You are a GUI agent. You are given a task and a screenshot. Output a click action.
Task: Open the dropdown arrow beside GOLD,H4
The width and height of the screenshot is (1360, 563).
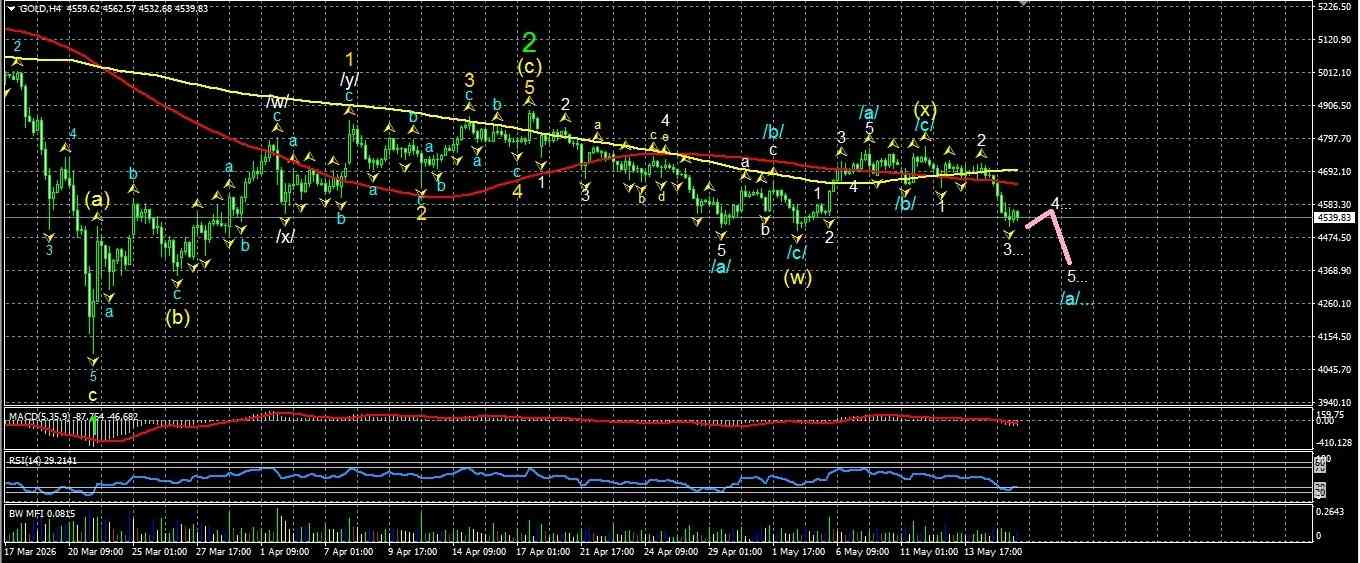tap(11, 8)
